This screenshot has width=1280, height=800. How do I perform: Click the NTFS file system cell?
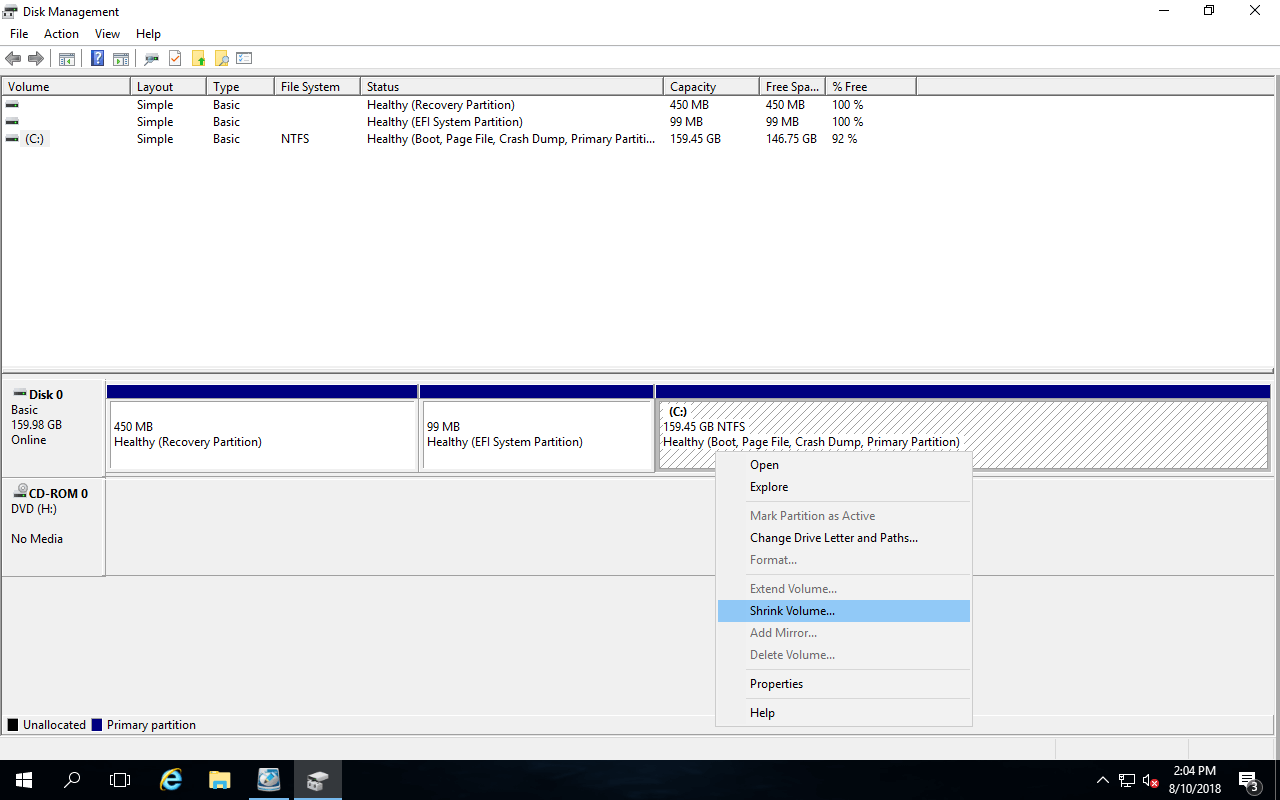[x=295, y=139]
